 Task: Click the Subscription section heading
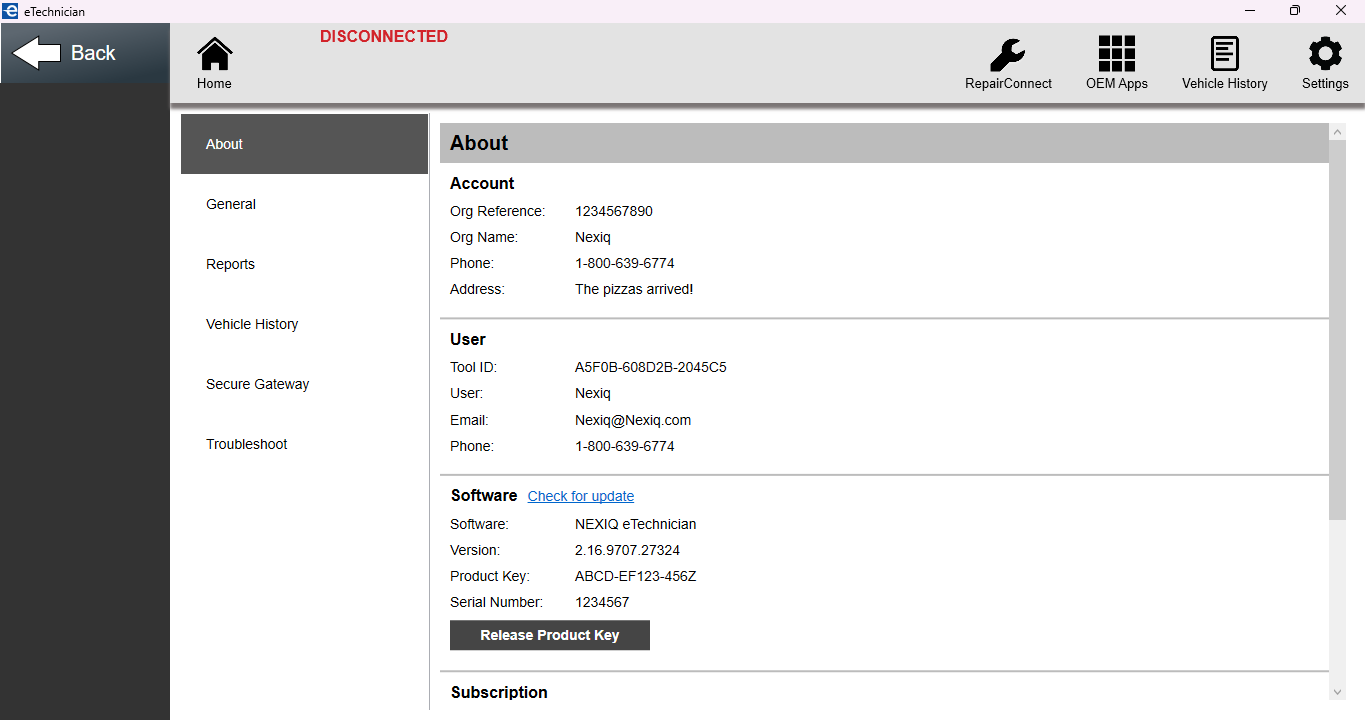pos(499,692)
